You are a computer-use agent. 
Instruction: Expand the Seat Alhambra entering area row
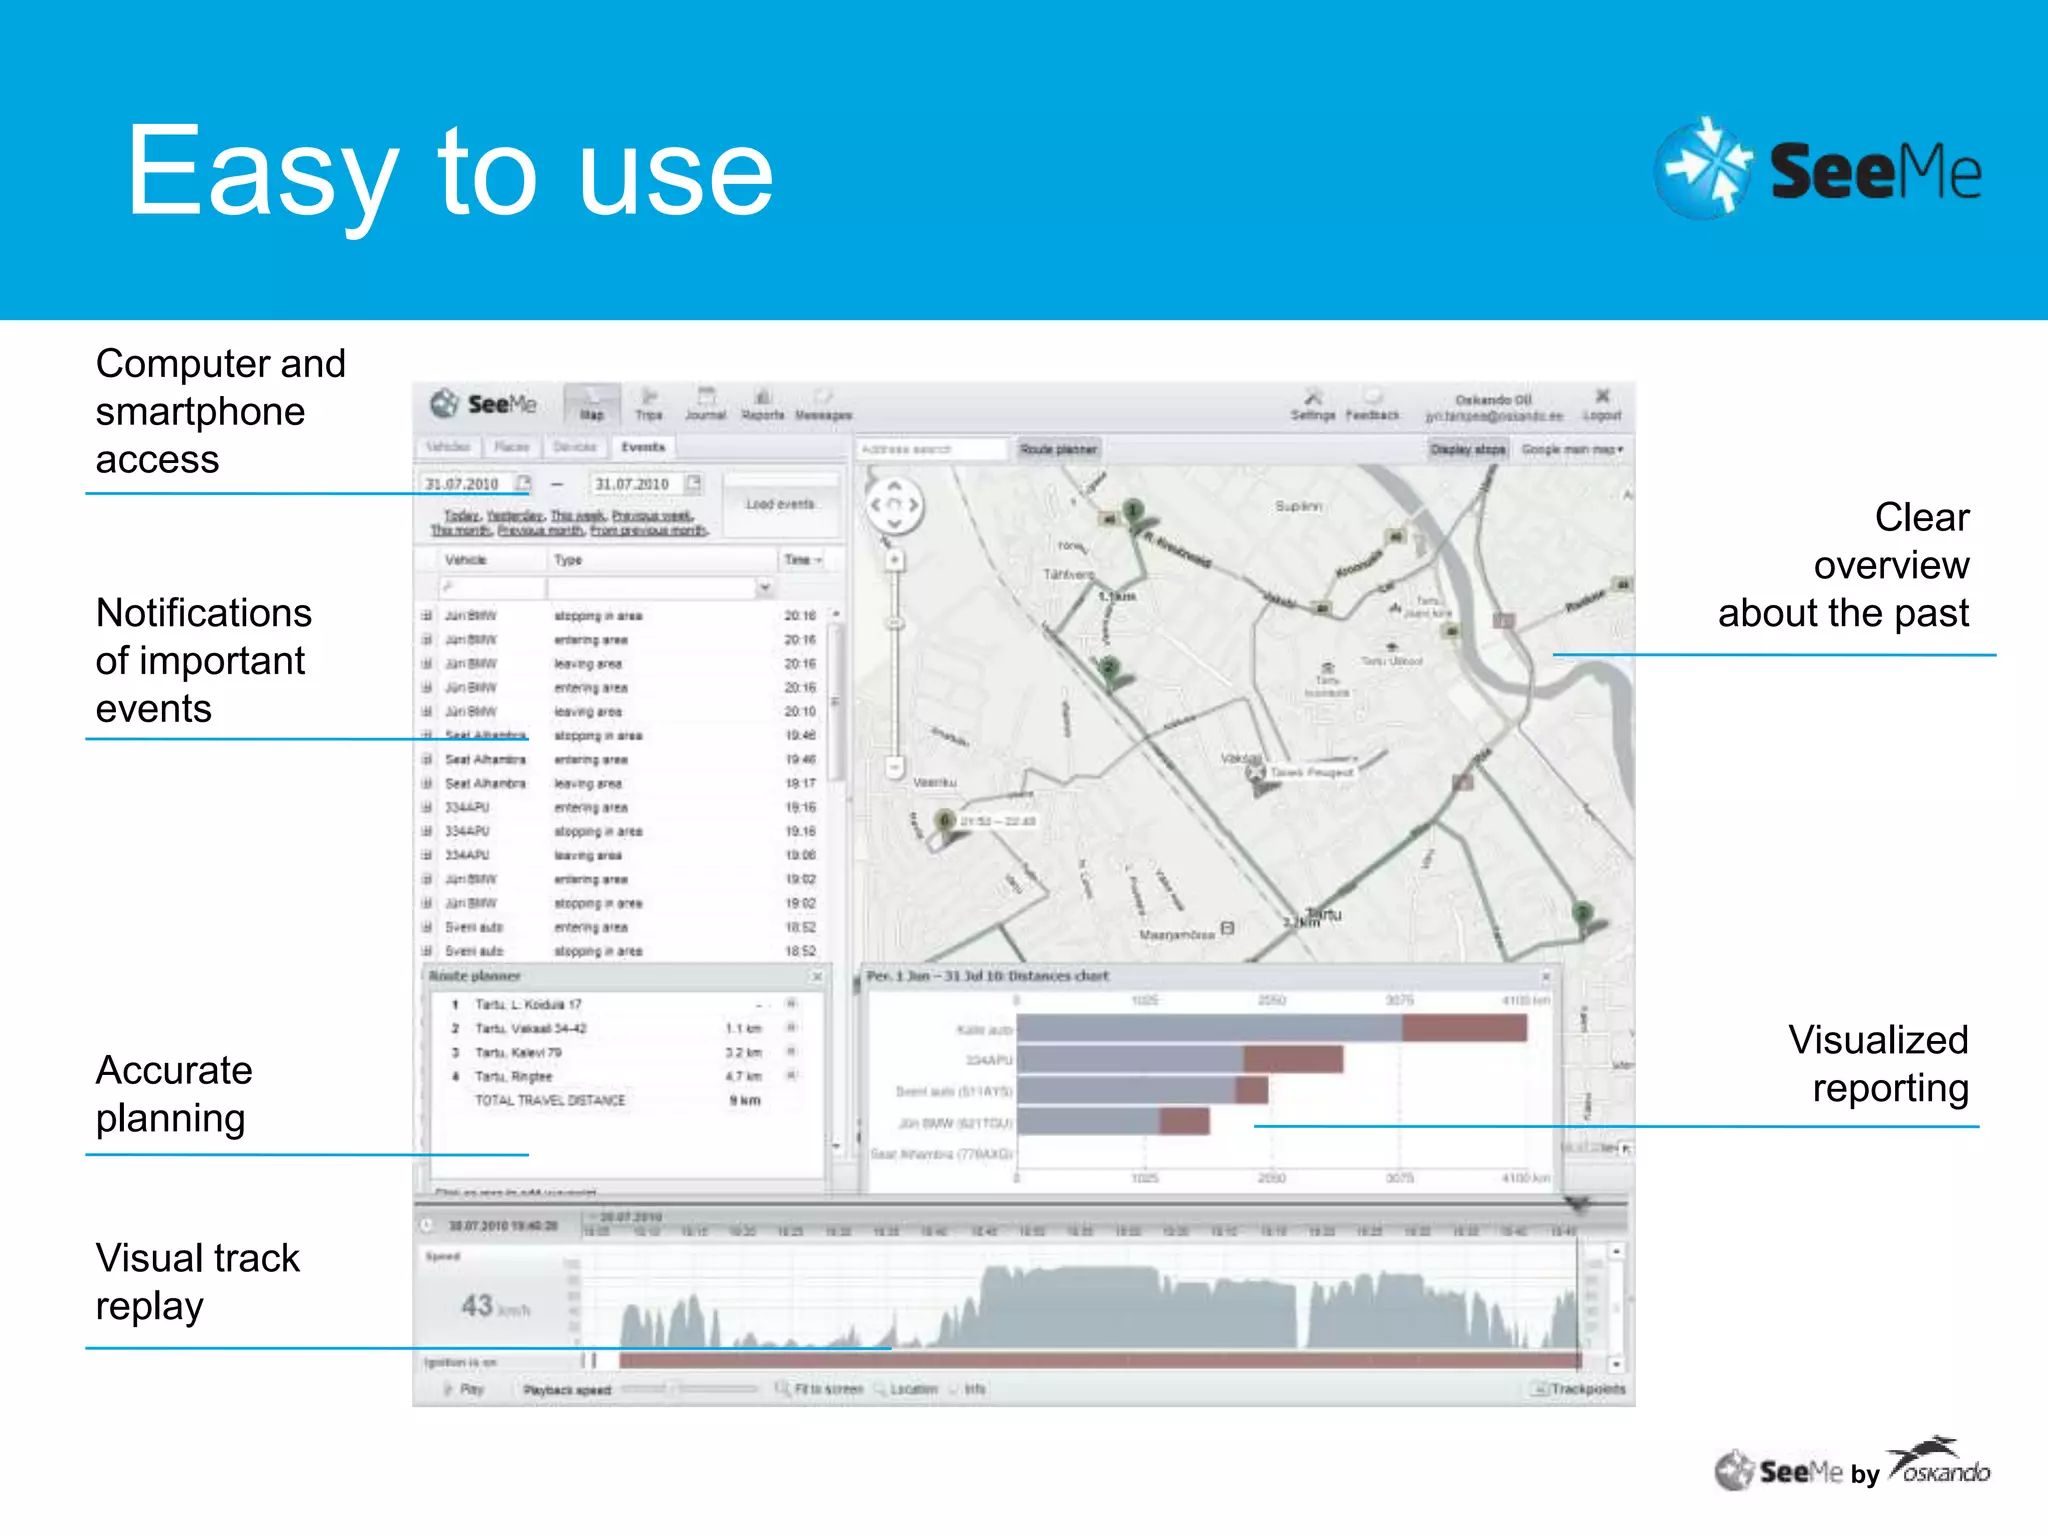click(x=427, y=760)
